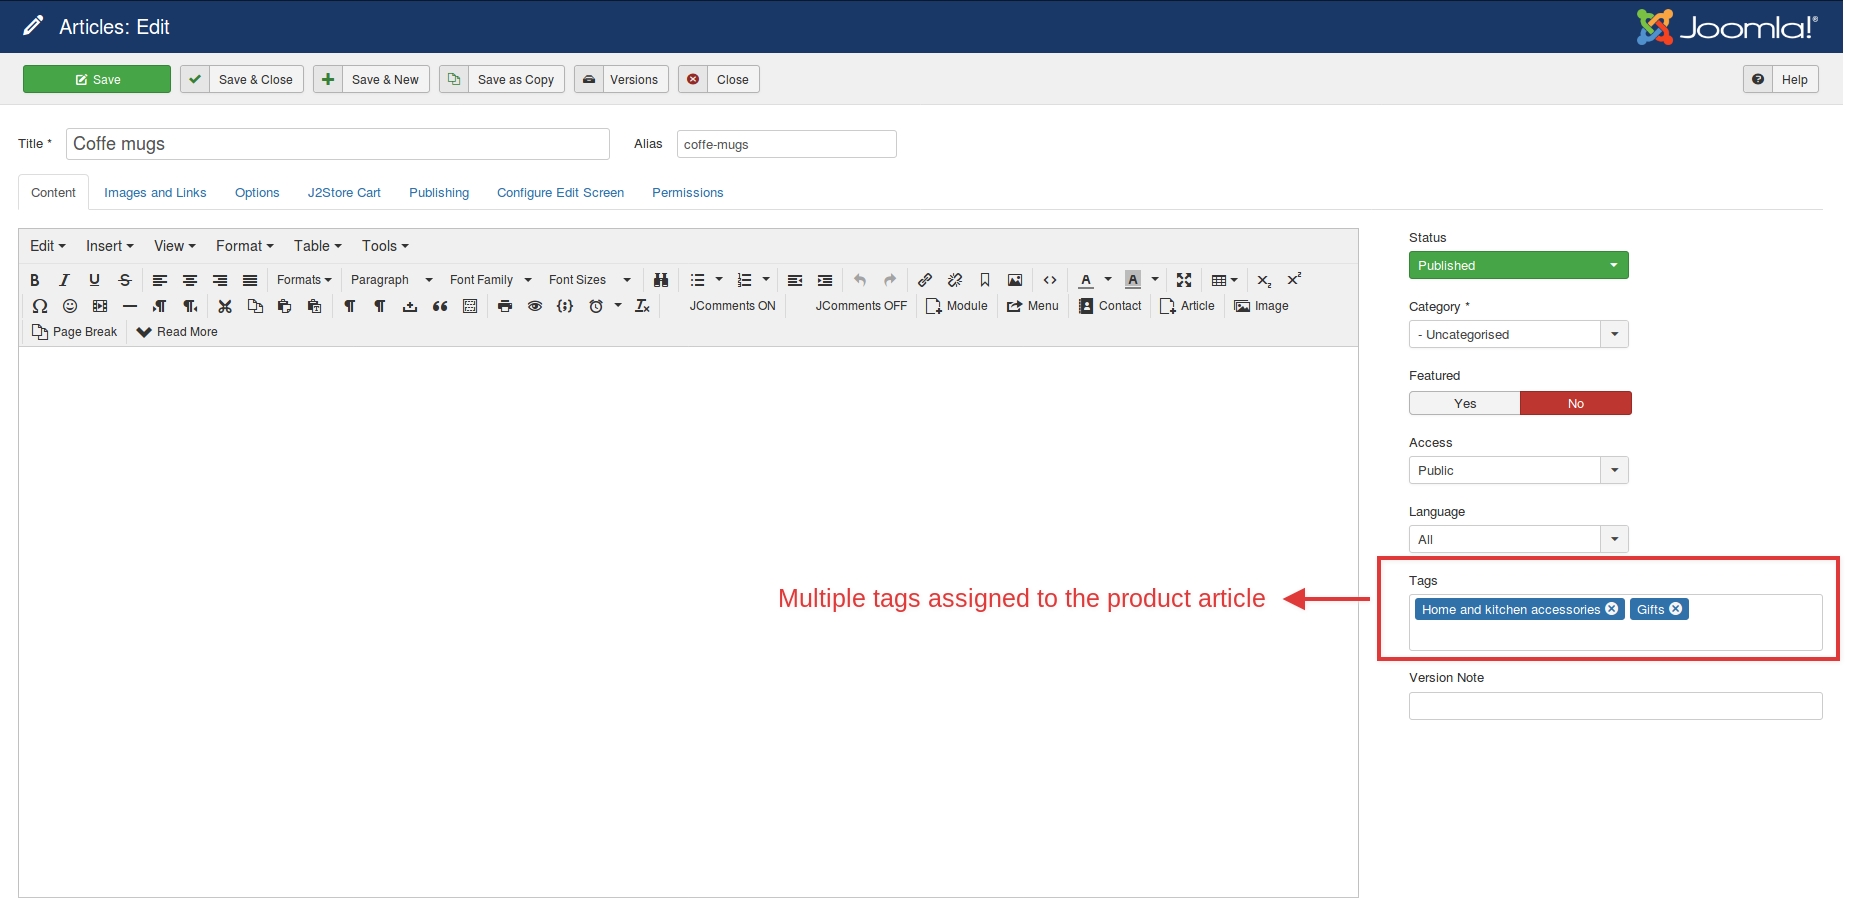The height and width of the screenshot is (898, 1849).
Task: Click the source code icon
Action: point(1050,280)
